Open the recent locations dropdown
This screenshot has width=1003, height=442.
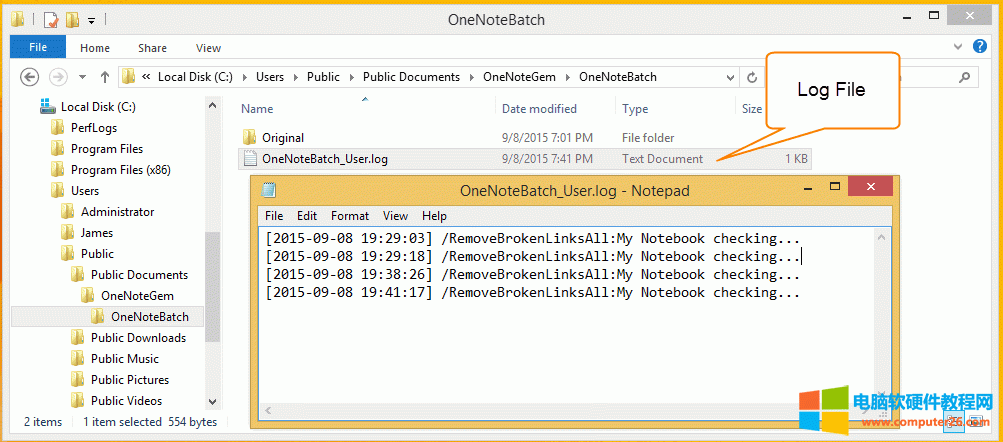tap(82, 77)
